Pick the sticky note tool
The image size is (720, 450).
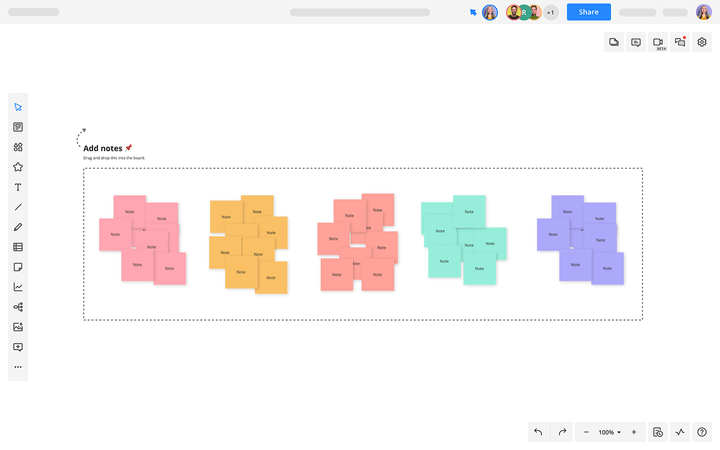(18, 267)
